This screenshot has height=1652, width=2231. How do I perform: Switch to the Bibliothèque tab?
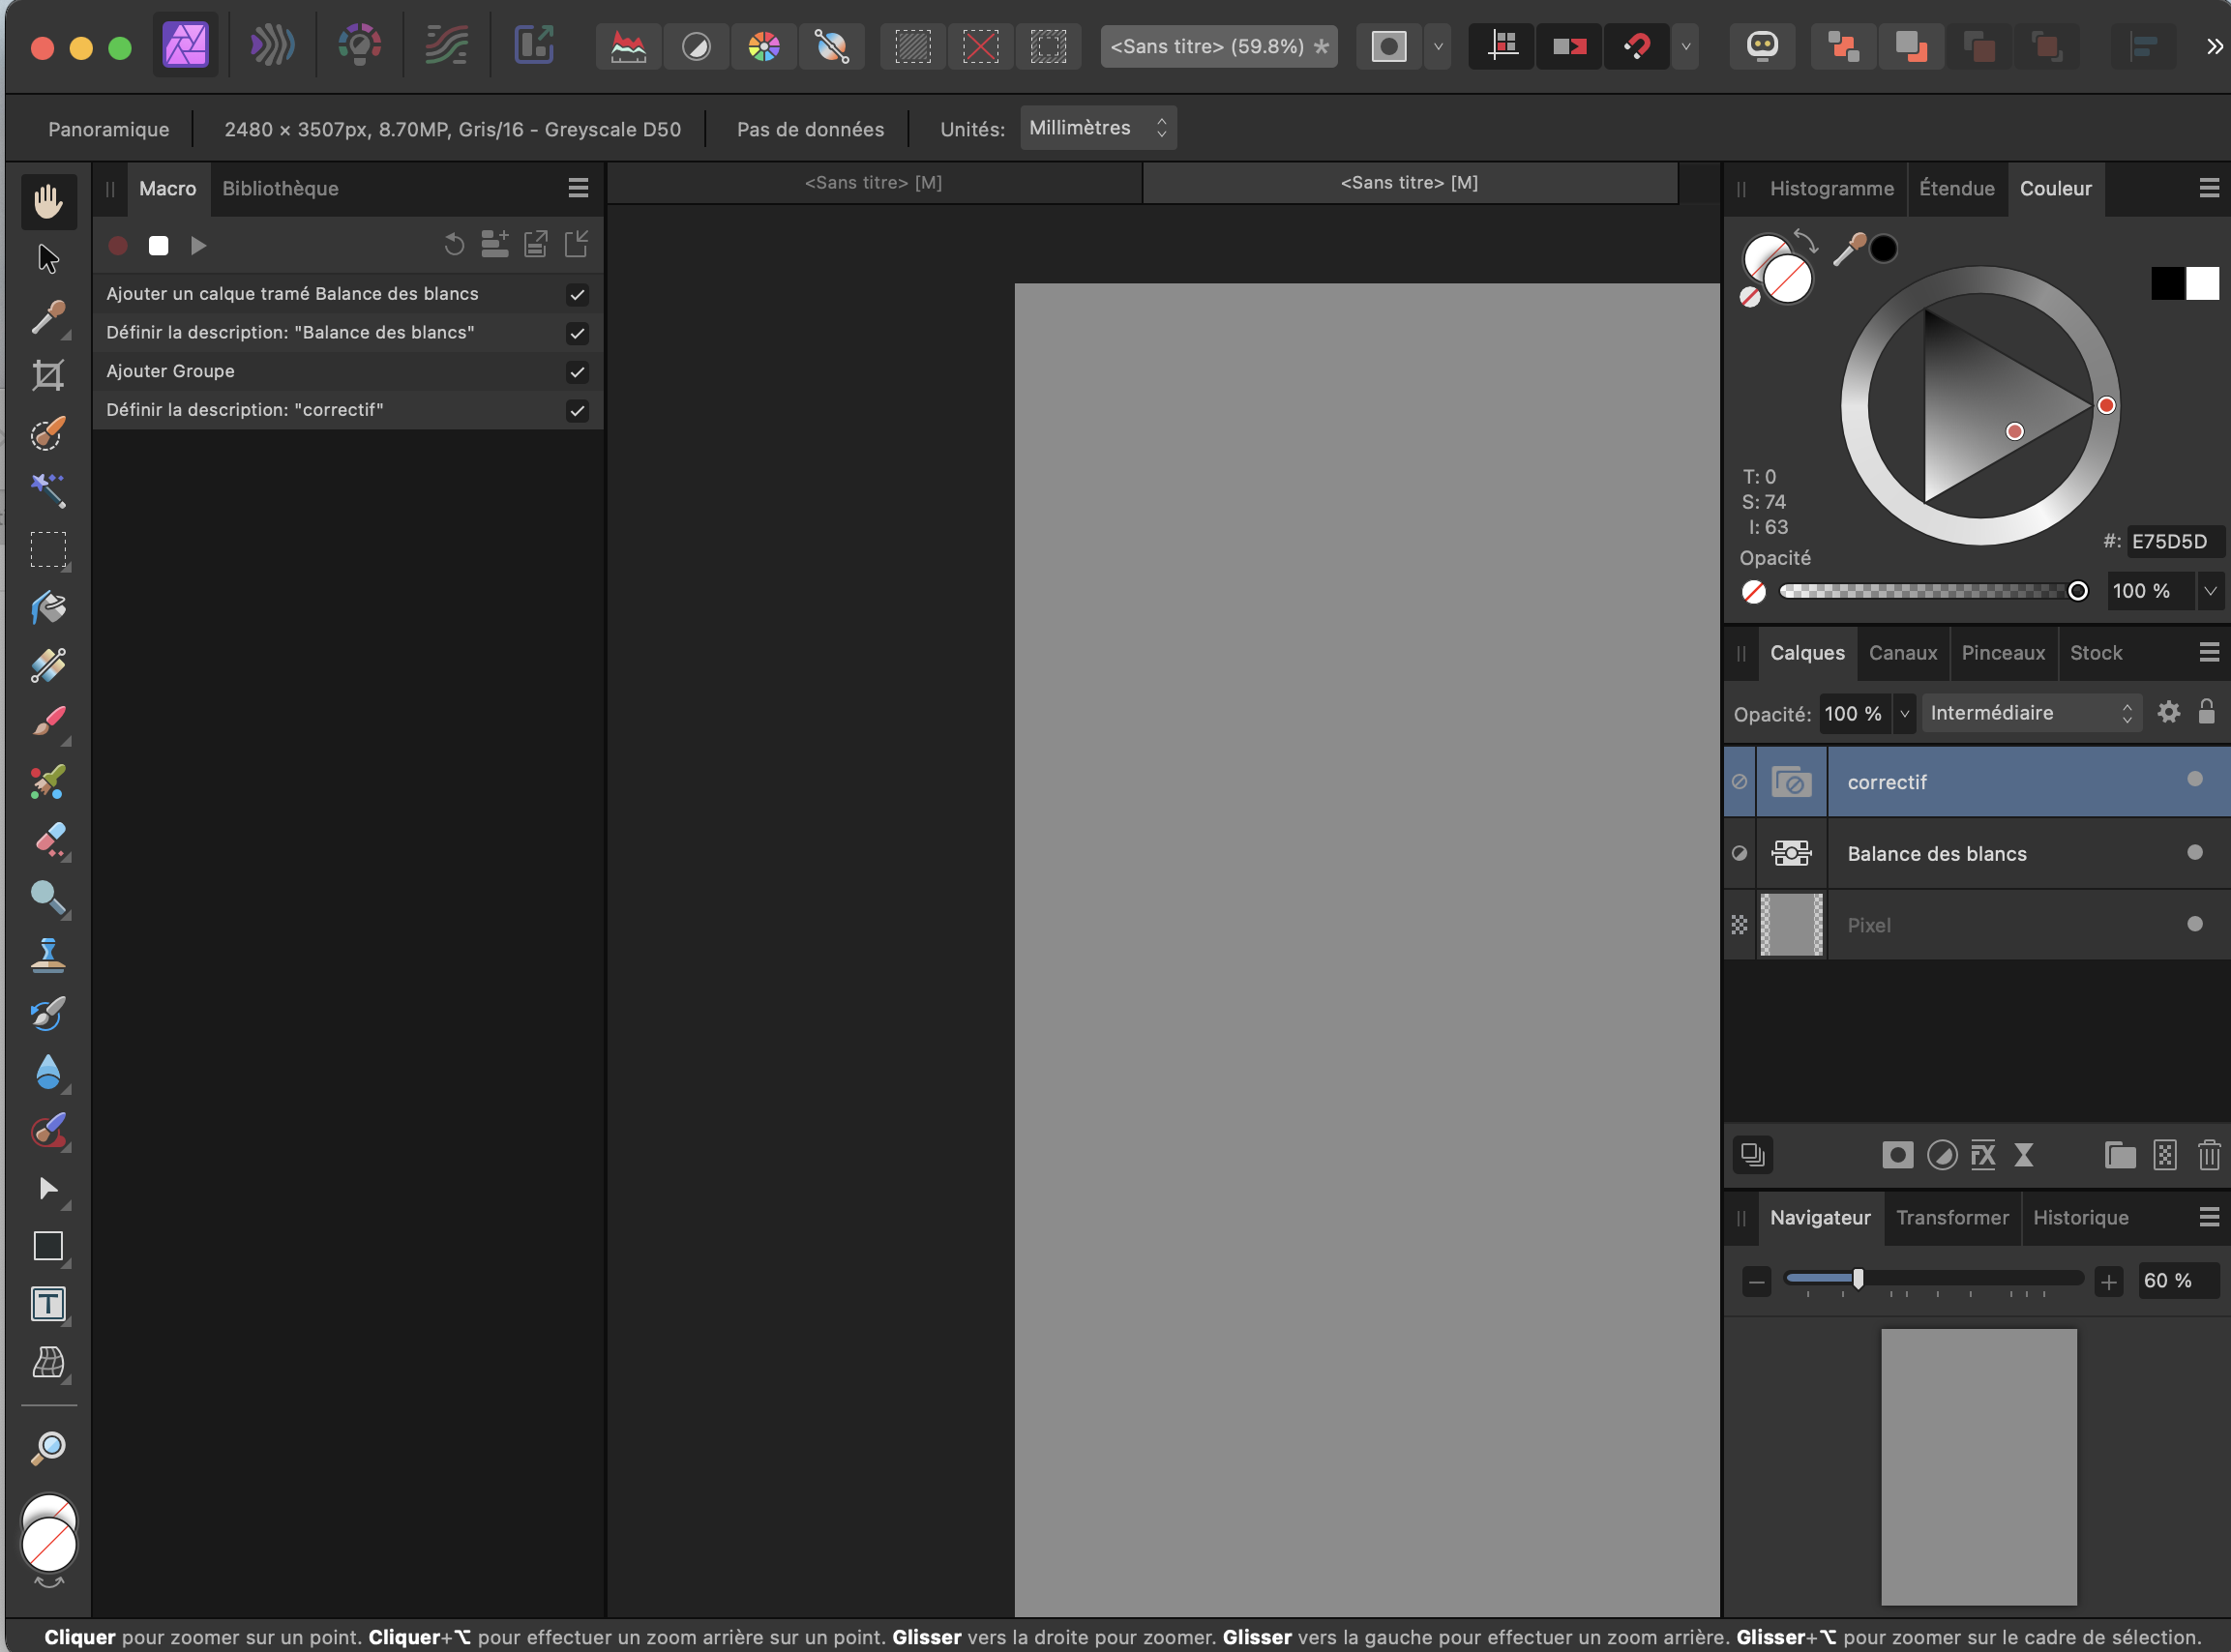point(280,189)
